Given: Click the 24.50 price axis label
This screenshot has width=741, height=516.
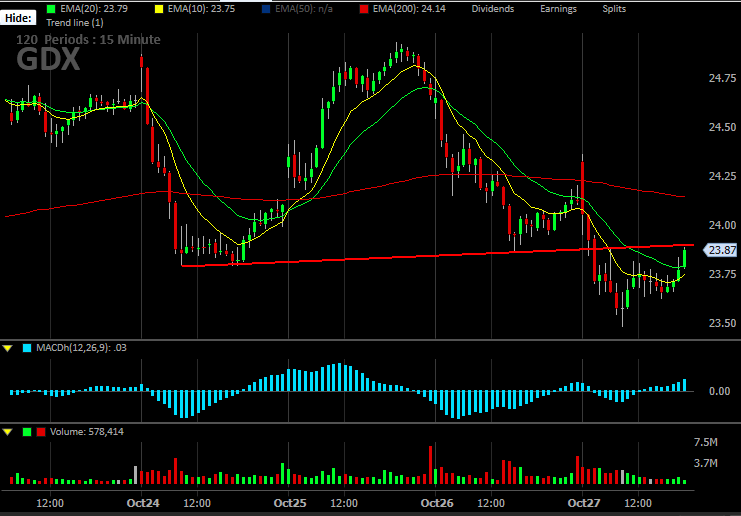Looking at the screenshot, I should coord(723,127).
